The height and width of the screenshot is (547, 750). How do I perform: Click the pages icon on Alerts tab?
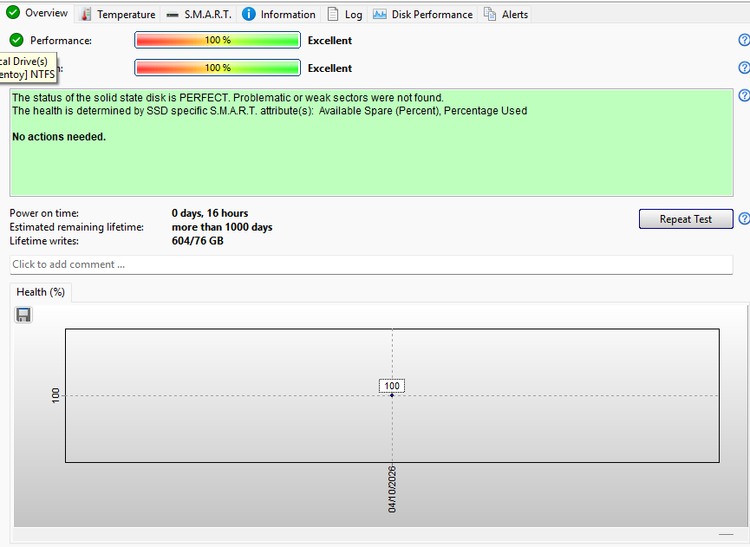coord(490,14)
